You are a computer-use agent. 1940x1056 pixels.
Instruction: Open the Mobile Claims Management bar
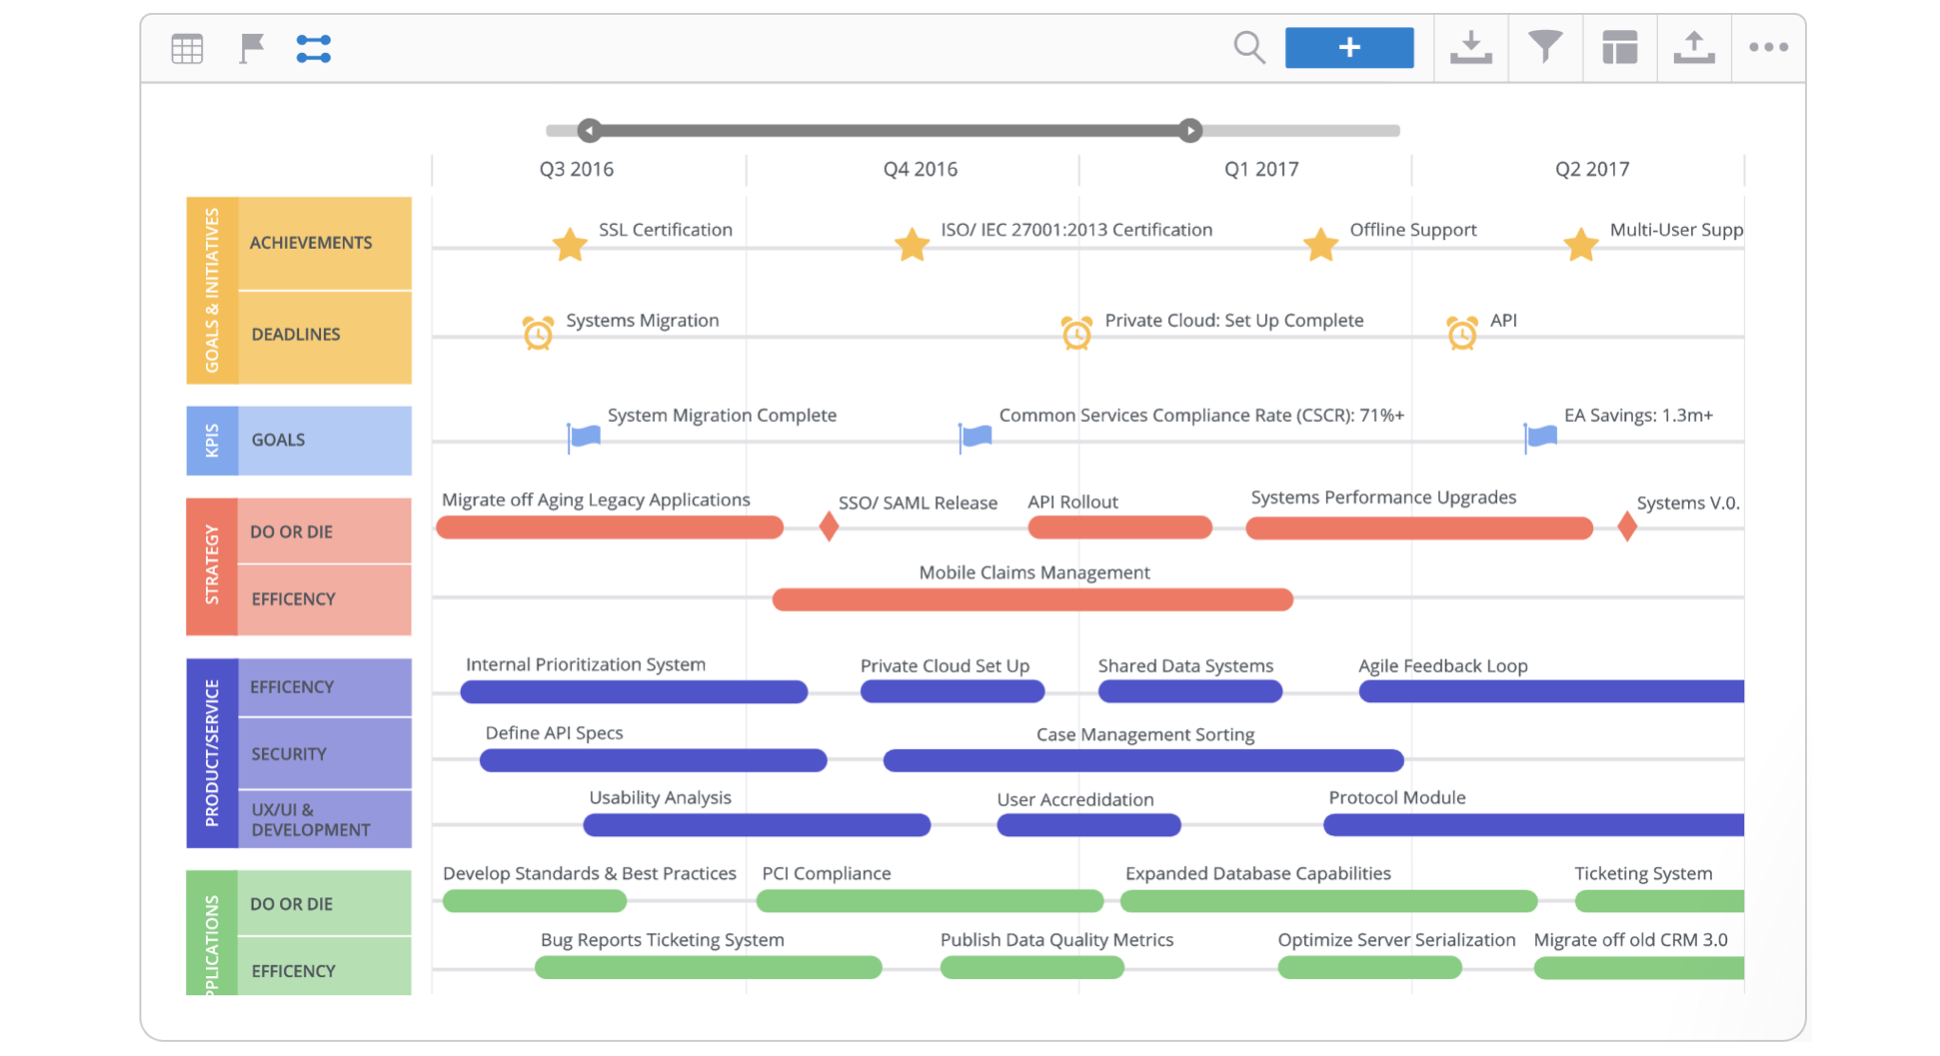pyautogui.click(x=1032, y=600)
